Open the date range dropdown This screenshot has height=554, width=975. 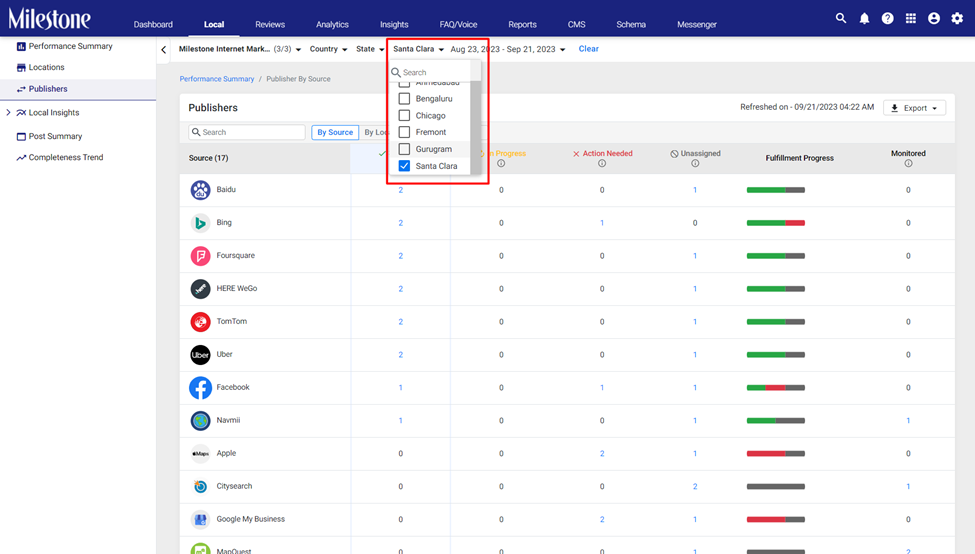pyautogui.click(x=508, y=49)
